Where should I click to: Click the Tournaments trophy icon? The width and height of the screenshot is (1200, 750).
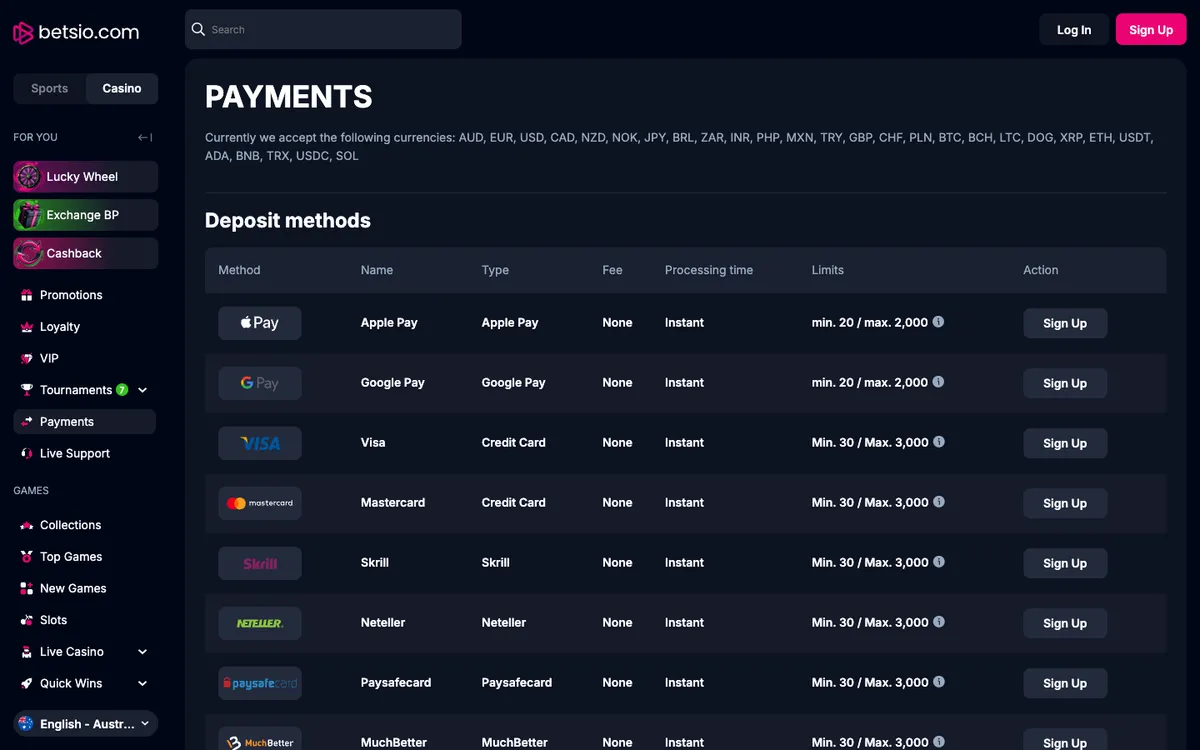click(27, 390)
